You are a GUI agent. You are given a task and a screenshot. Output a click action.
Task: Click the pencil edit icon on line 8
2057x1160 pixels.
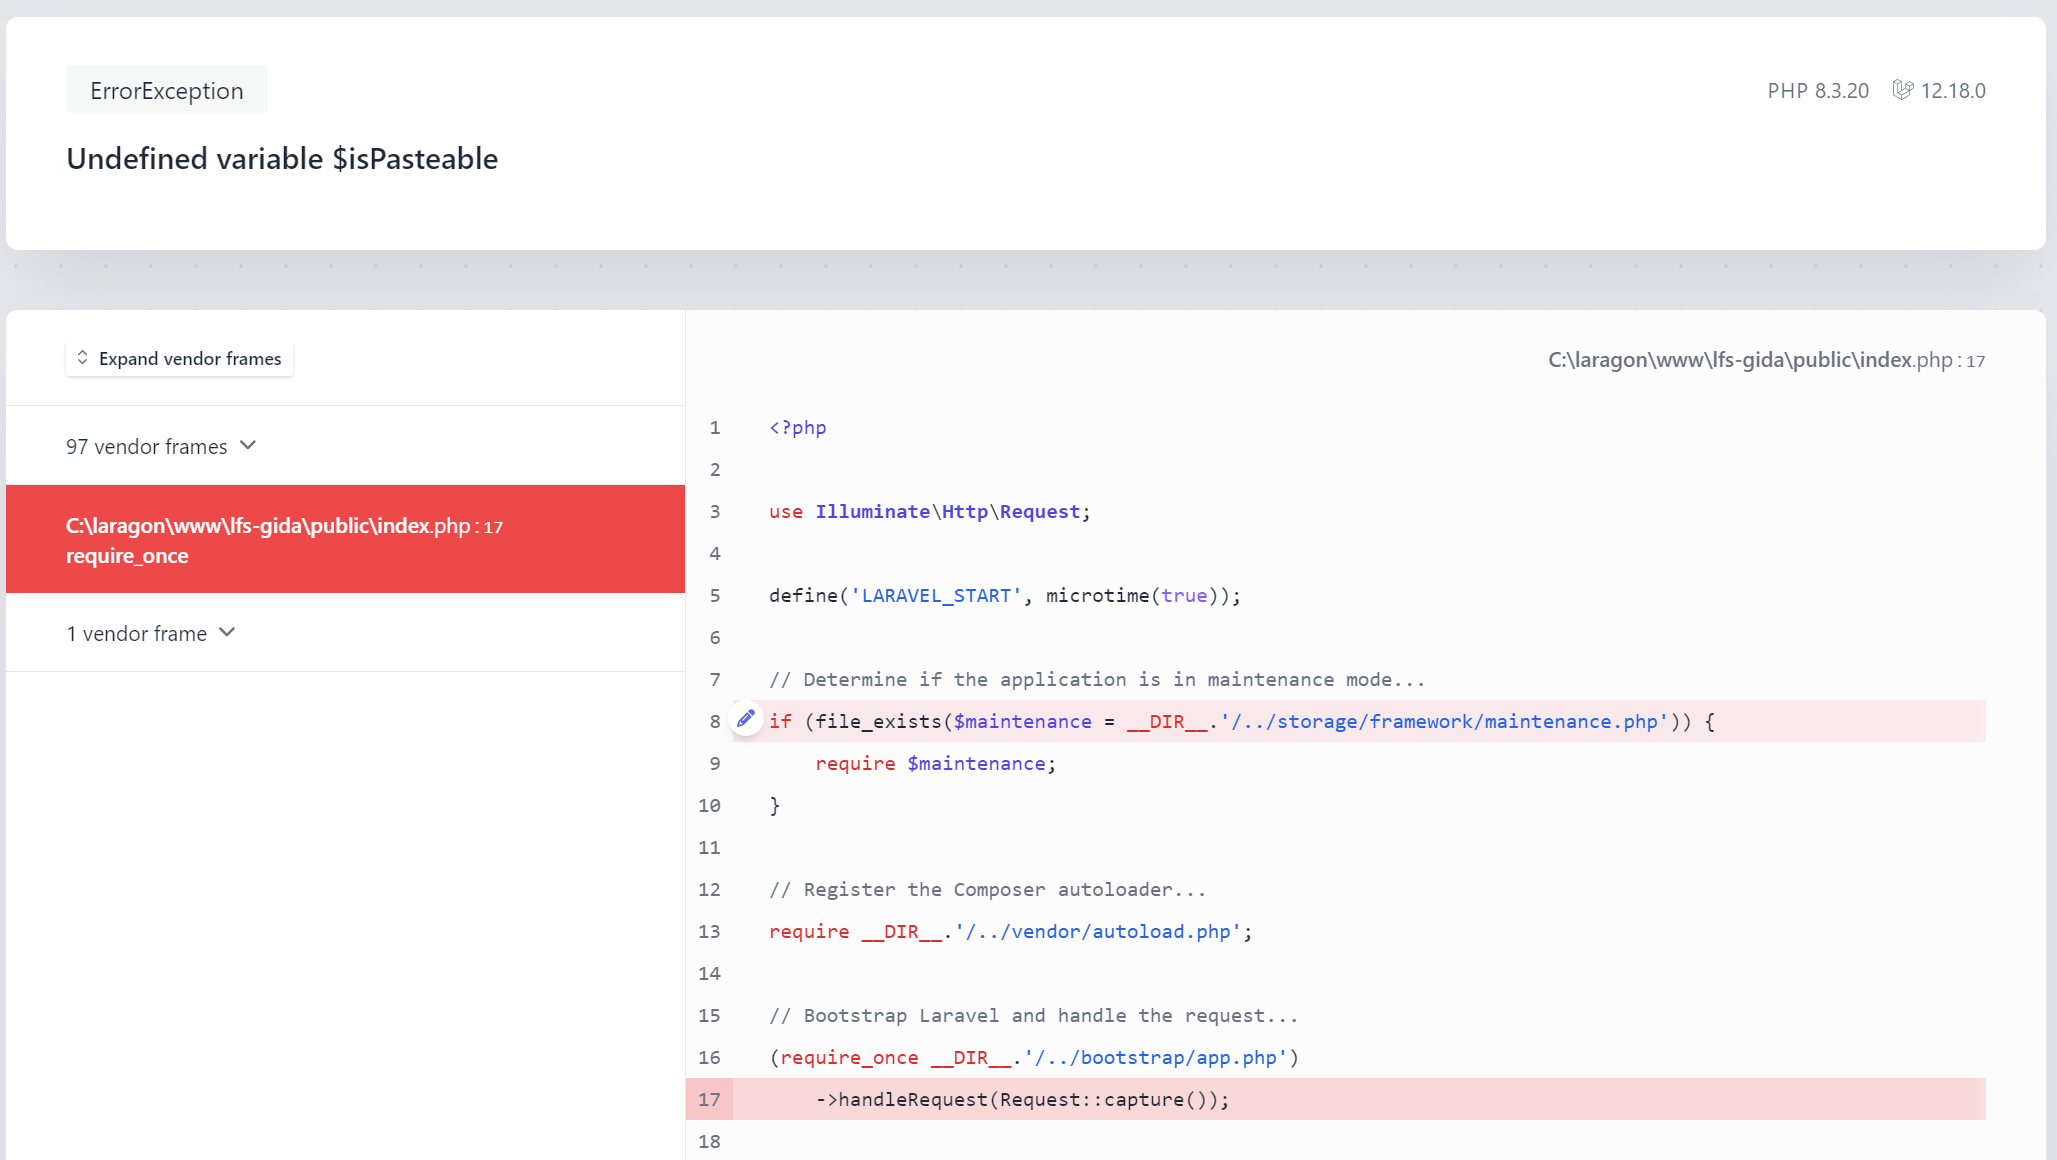click(x=746, y=719)
